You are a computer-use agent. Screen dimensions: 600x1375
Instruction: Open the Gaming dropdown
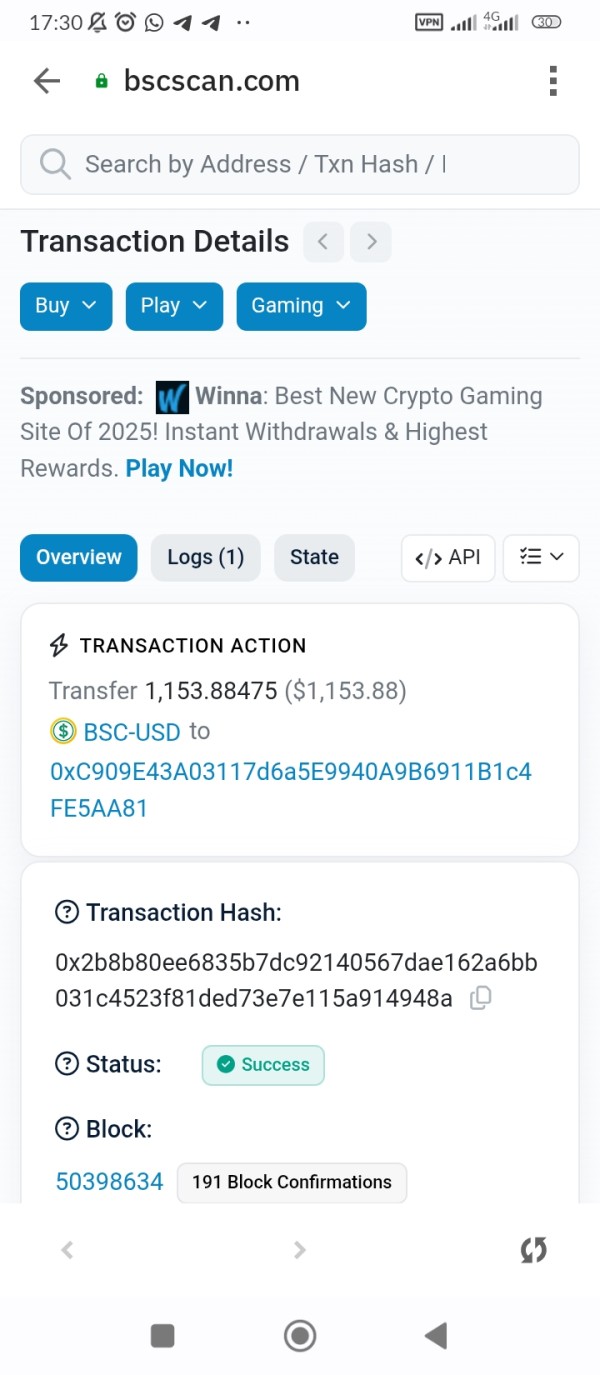tap(301, 306)
